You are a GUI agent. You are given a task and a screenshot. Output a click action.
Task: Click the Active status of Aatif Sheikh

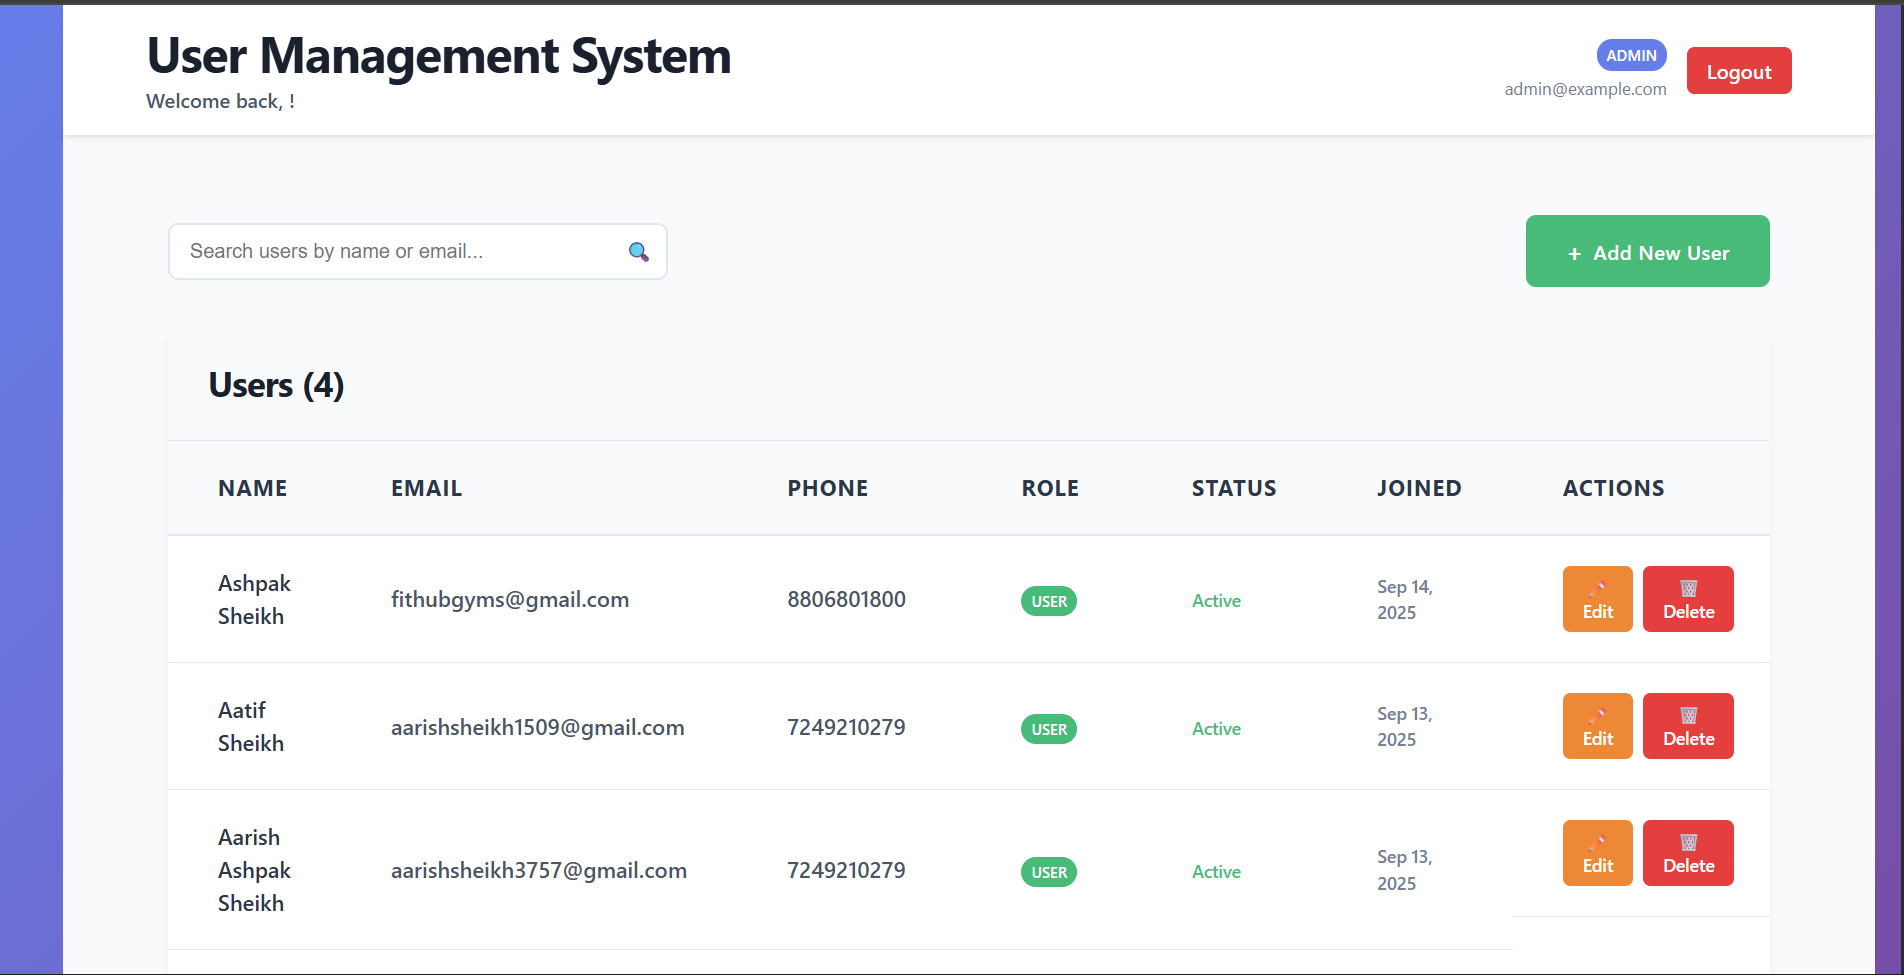click(x=1216, y=729)
